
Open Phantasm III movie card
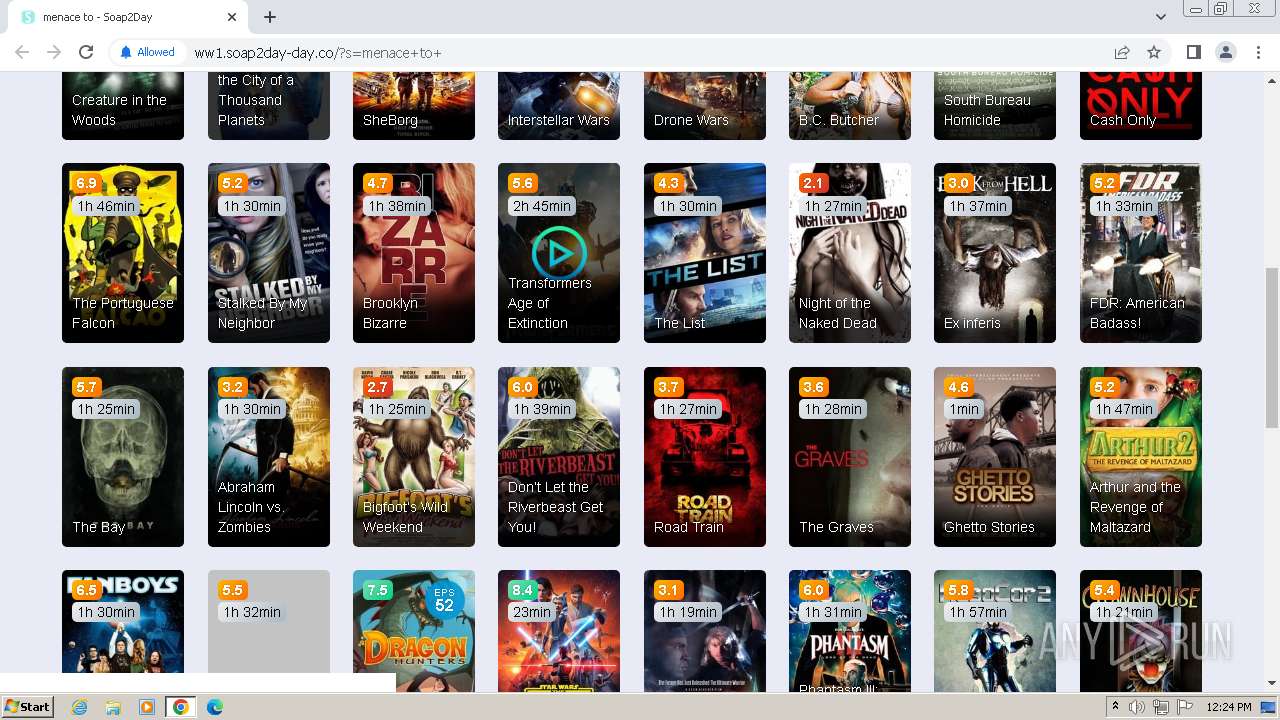pos(850,630)
